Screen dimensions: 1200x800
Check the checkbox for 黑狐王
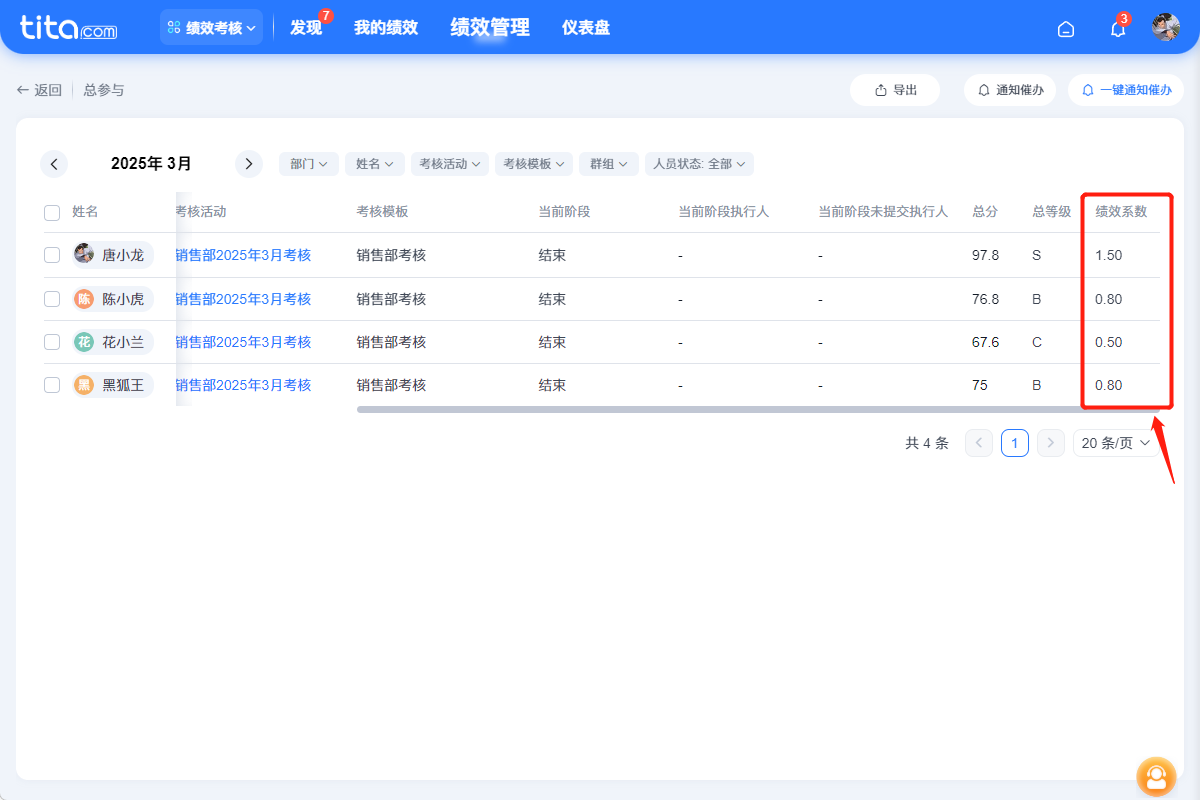[52, 384]
